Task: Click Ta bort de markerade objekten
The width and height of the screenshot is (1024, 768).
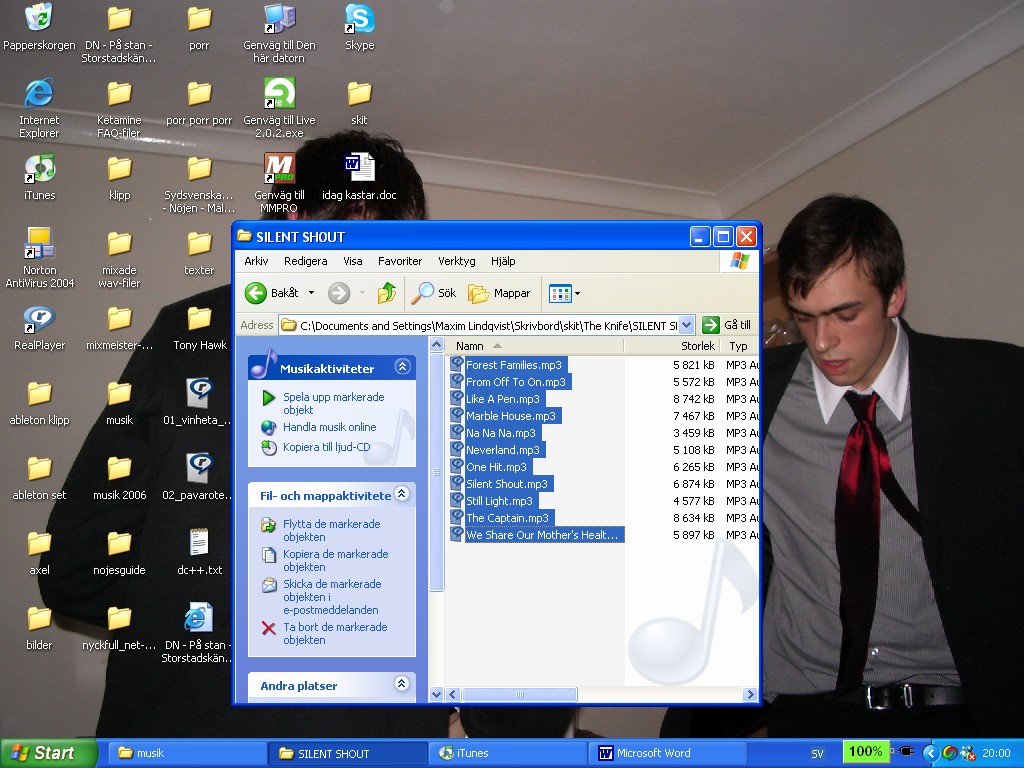Action: tap(334, 633)
